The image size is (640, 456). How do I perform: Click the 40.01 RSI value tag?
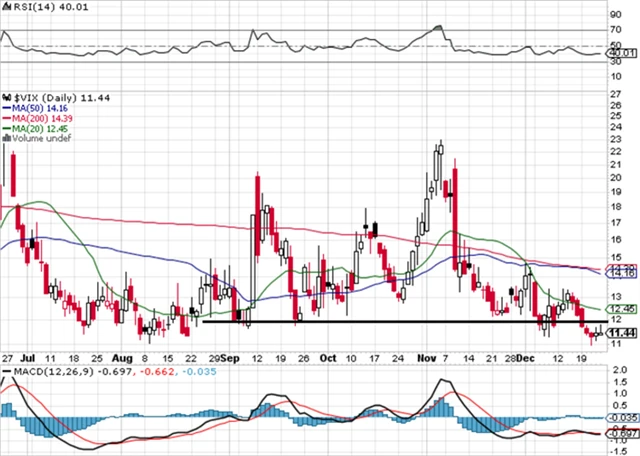[x=622, y=53]
